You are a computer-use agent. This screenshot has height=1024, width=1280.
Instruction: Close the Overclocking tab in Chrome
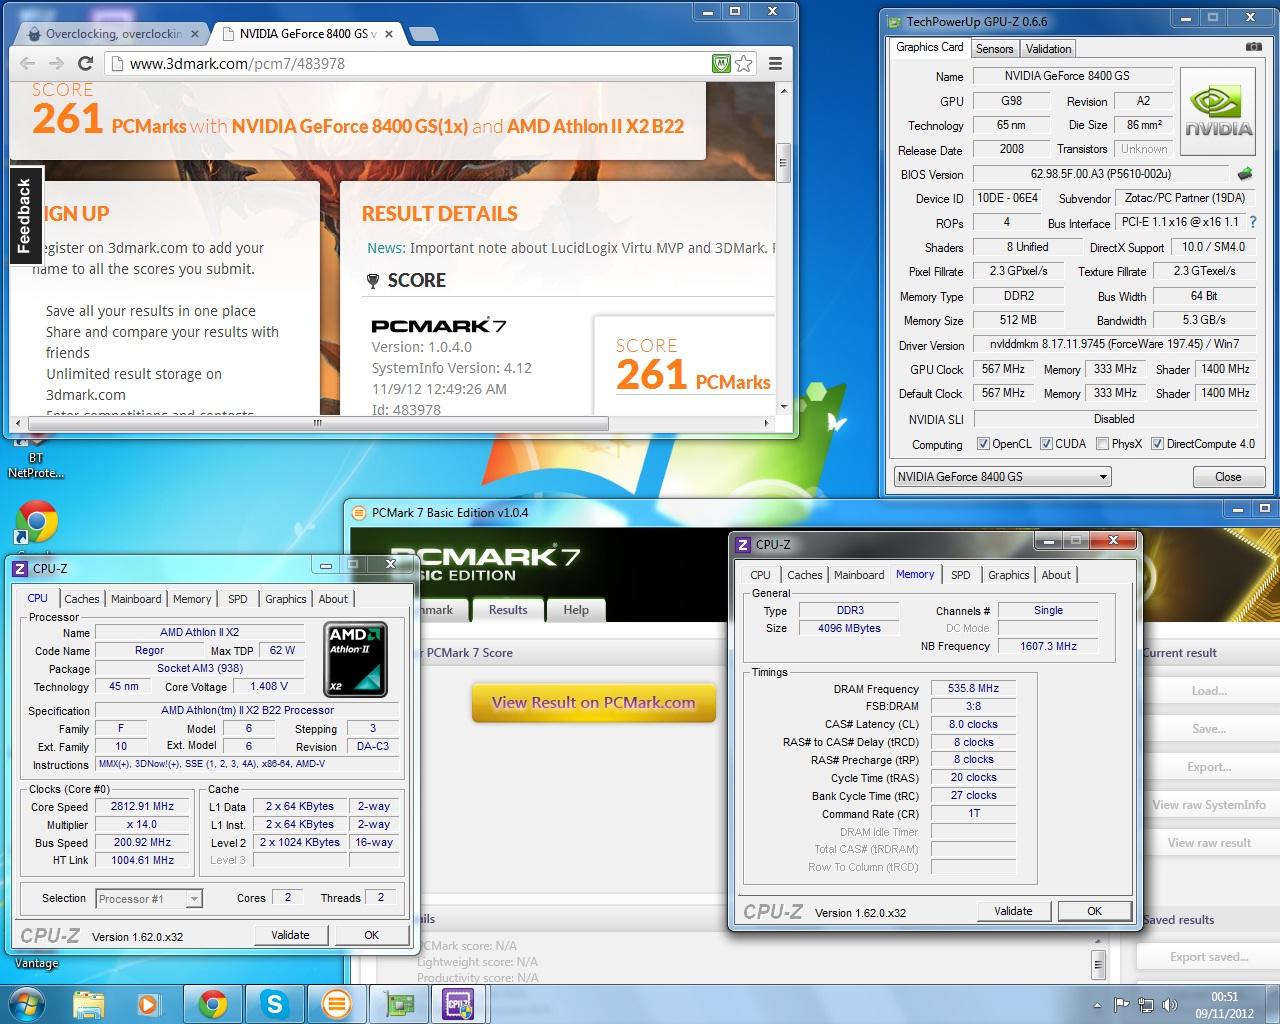pos(195,34)
